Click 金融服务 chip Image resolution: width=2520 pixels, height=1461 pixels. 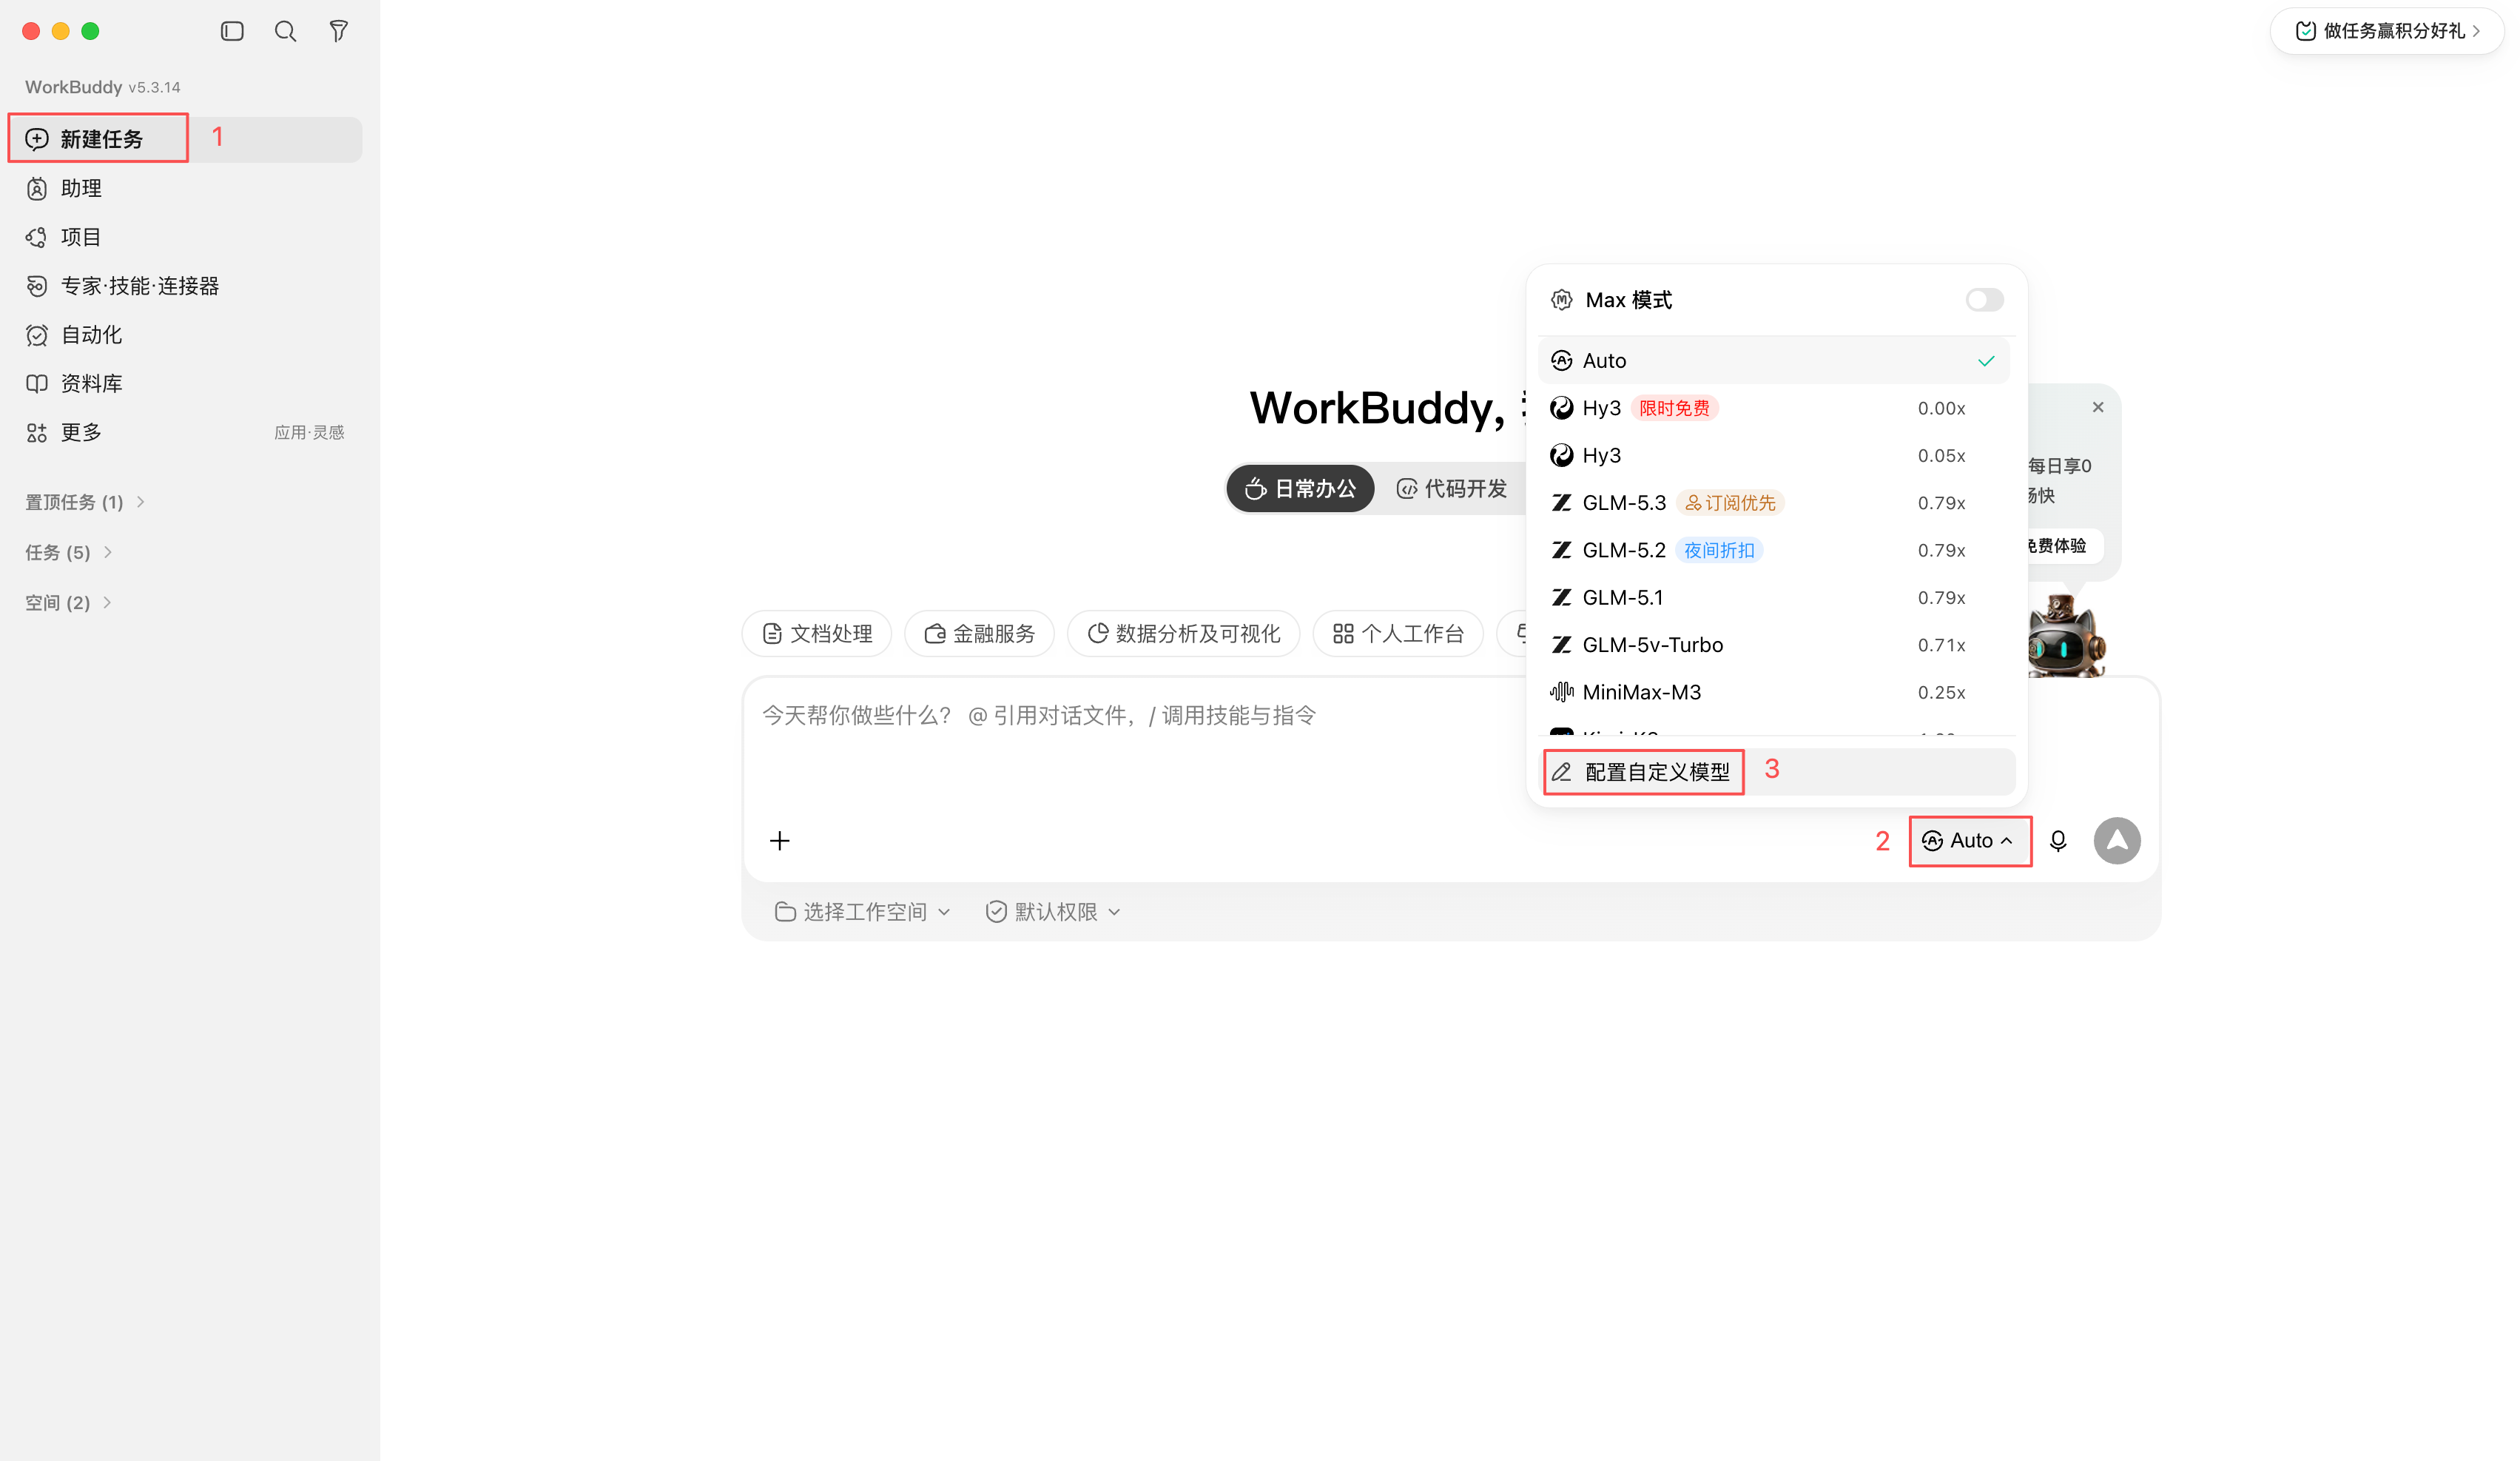980,634
